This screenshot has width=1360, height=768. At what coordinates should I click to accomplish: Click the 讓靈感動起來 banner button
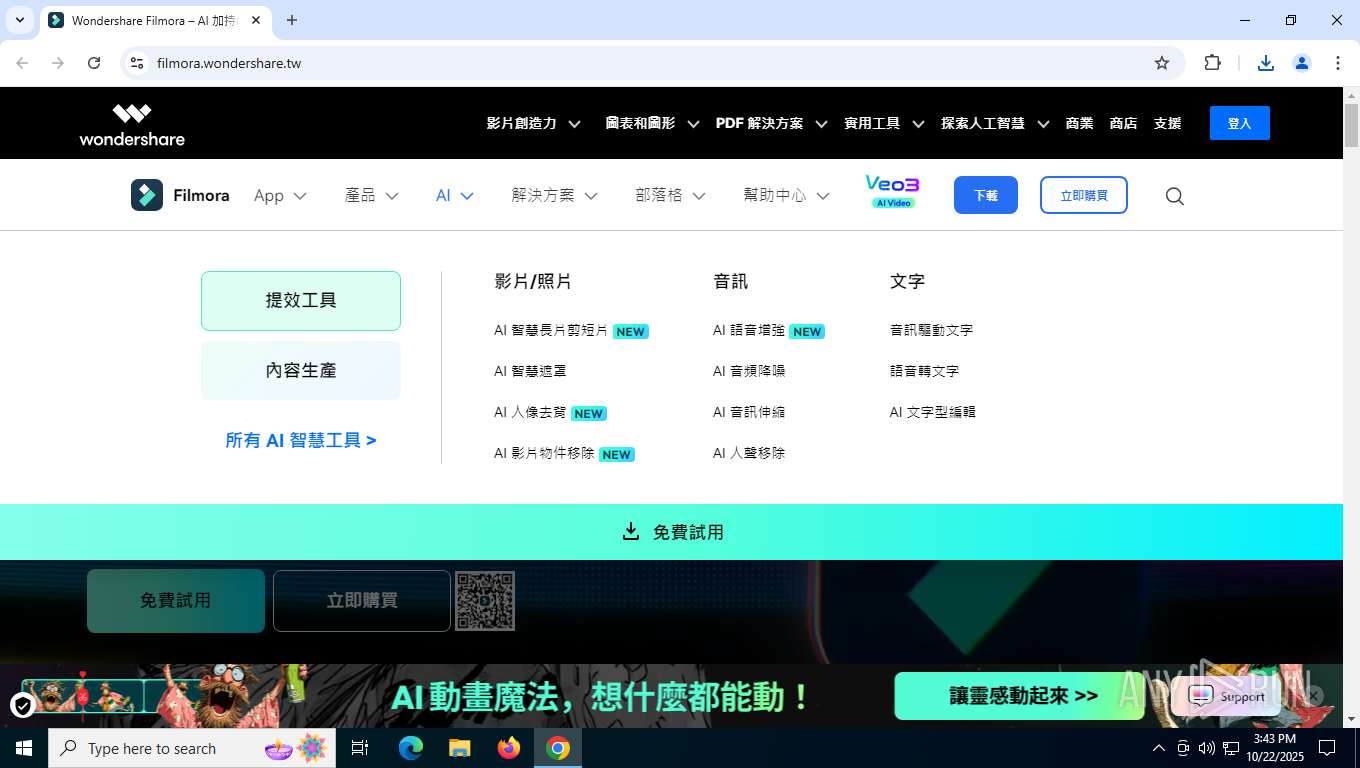click(1019, 696)
